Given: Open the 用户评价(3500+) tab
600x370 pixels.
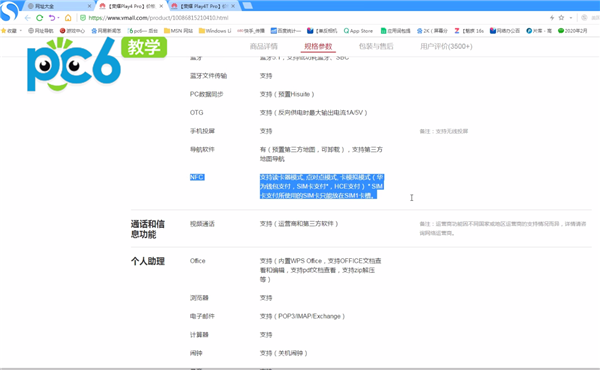Looking at the screenshot, I should pyautogui.click(x=446, y=46).
